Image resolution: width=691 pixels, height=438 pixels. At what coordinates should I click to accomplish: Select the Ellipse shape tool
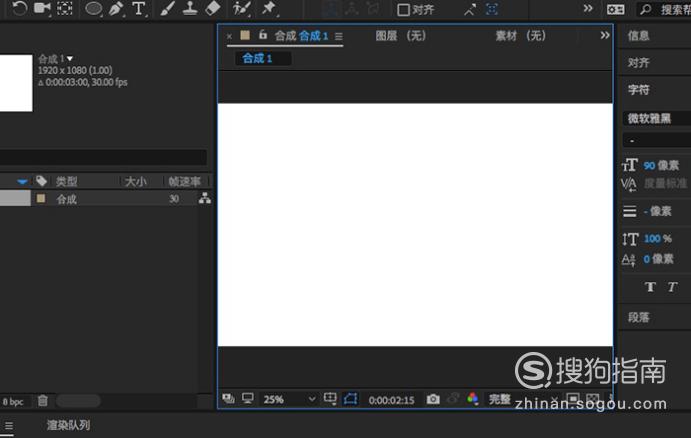tap(93, 8)
